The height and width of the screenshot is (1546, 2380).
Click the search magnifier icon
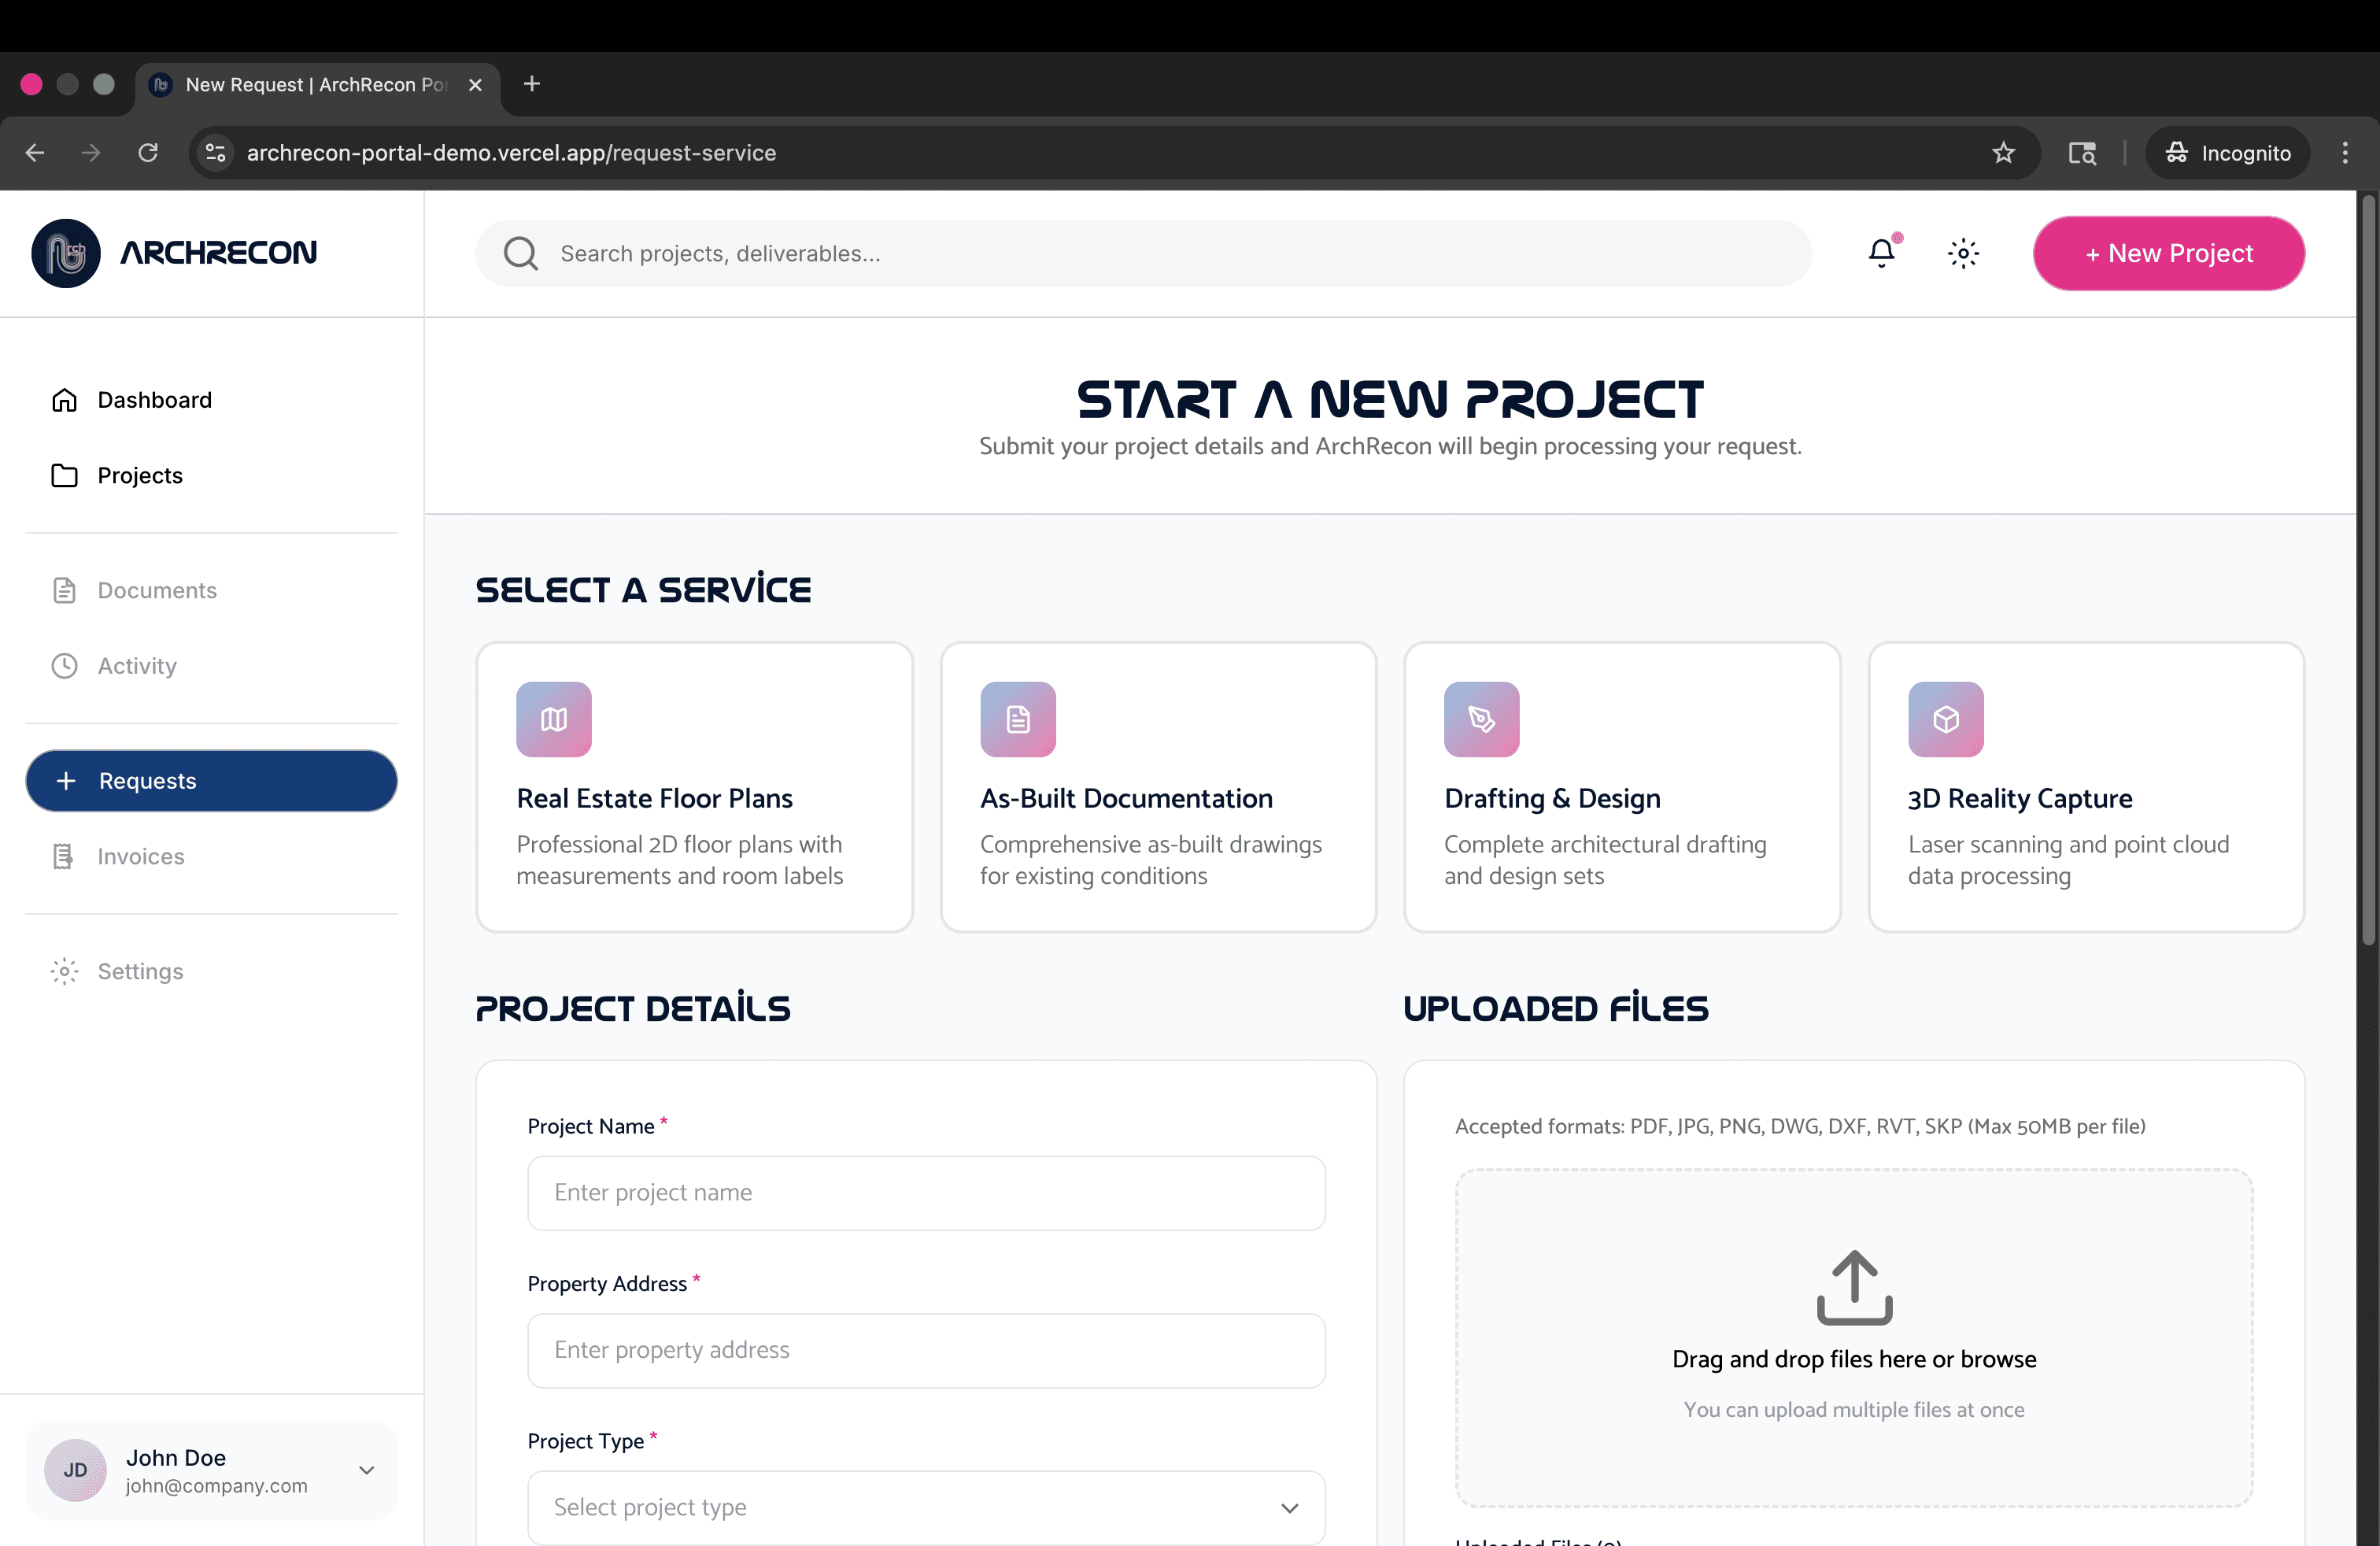520,253
